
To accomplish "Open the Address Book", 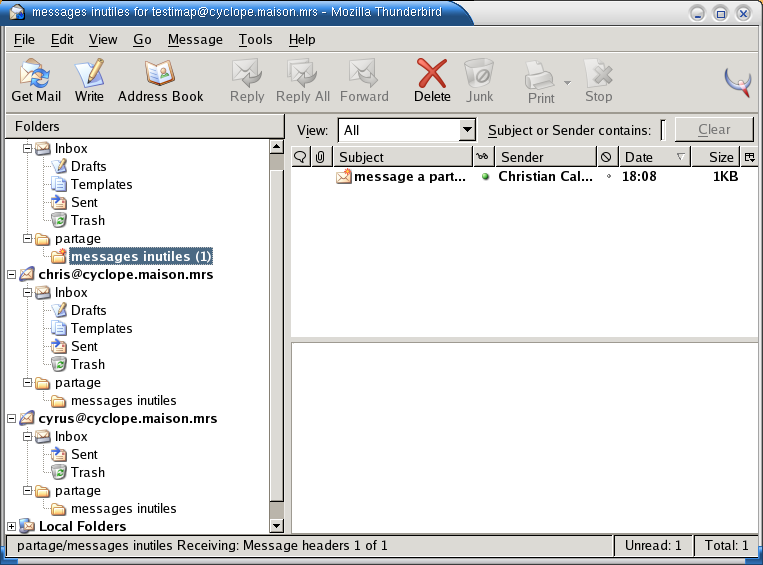I will click(160, 80).
